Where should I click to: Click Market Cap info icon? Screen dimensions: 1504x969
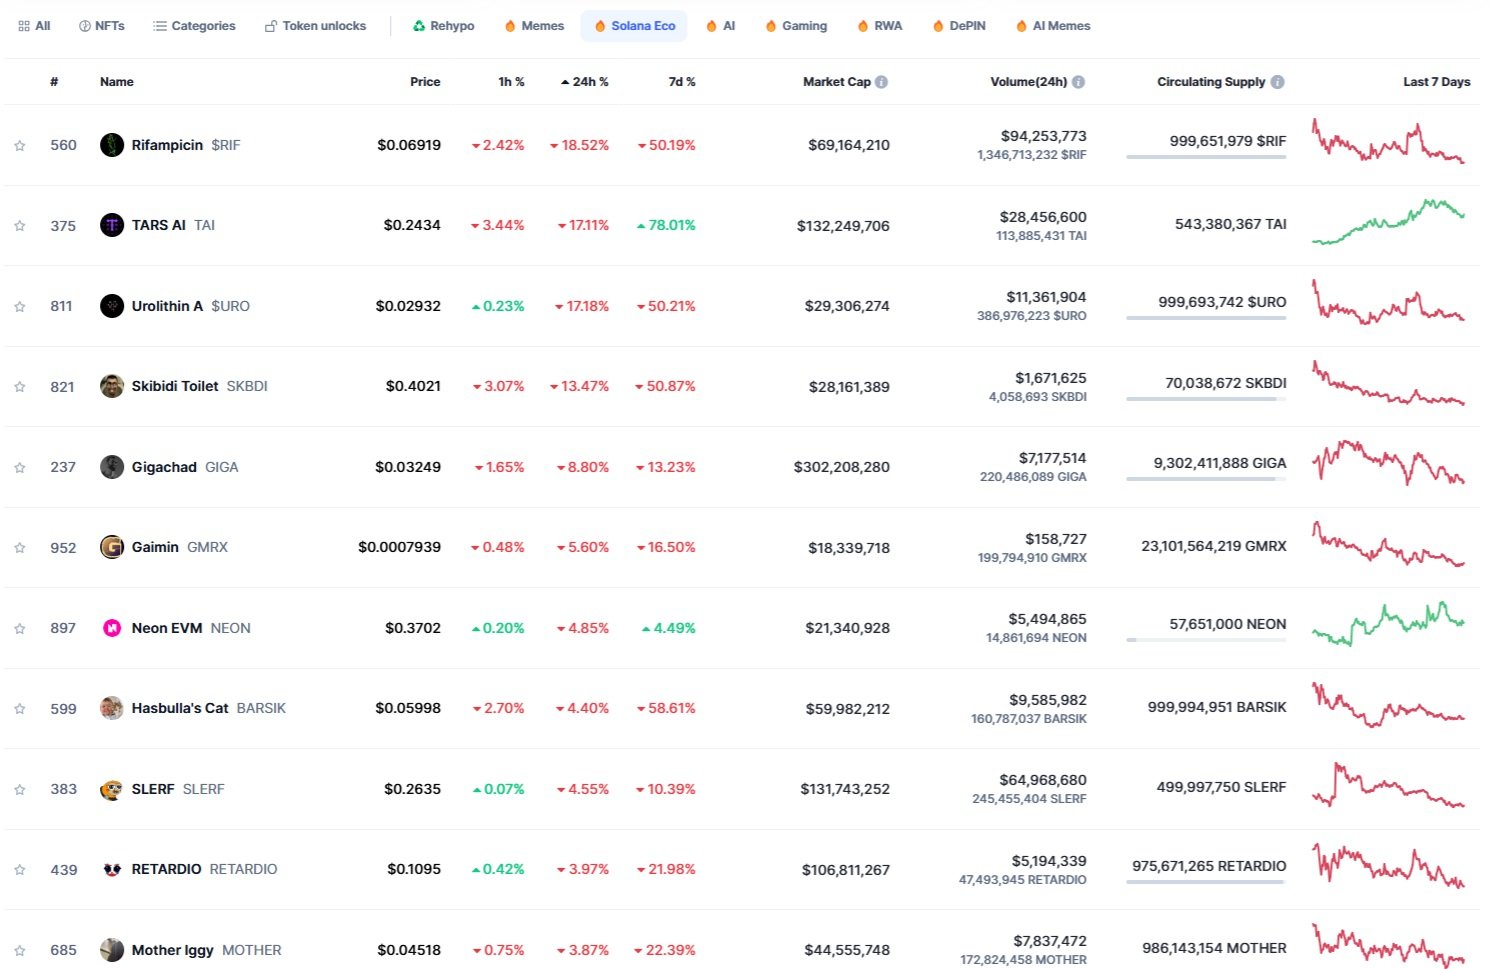pyautogui.click(x=881, y=82)
